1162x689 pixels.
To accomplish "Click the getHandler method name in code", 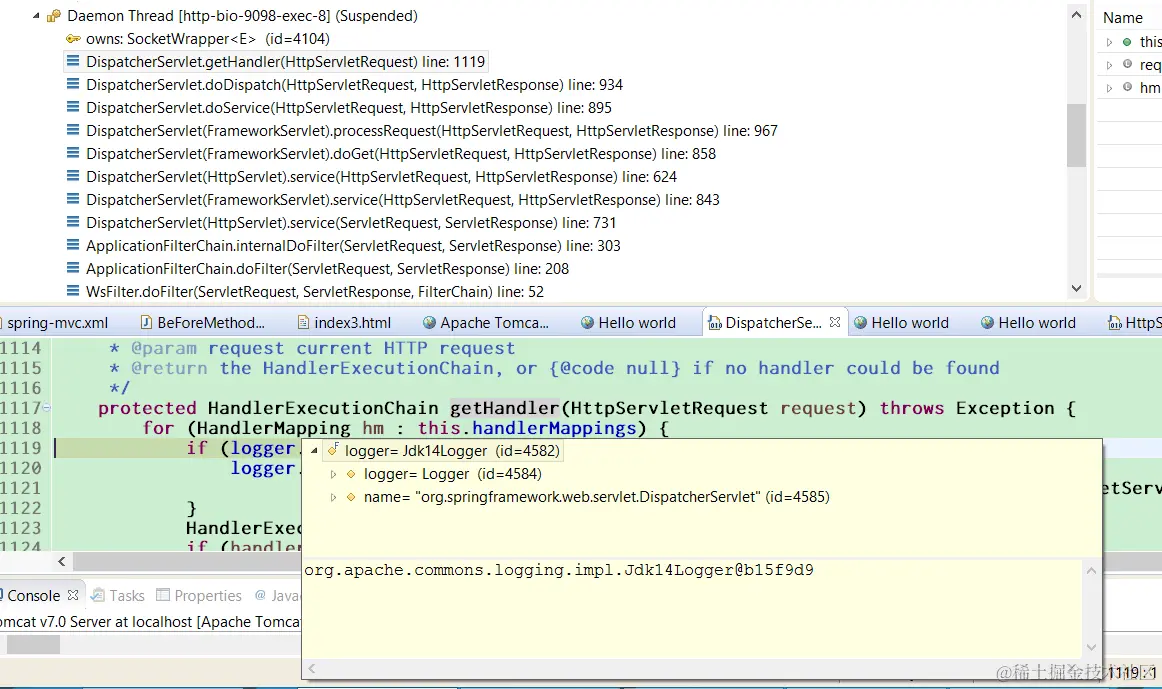I will point(504,408).
